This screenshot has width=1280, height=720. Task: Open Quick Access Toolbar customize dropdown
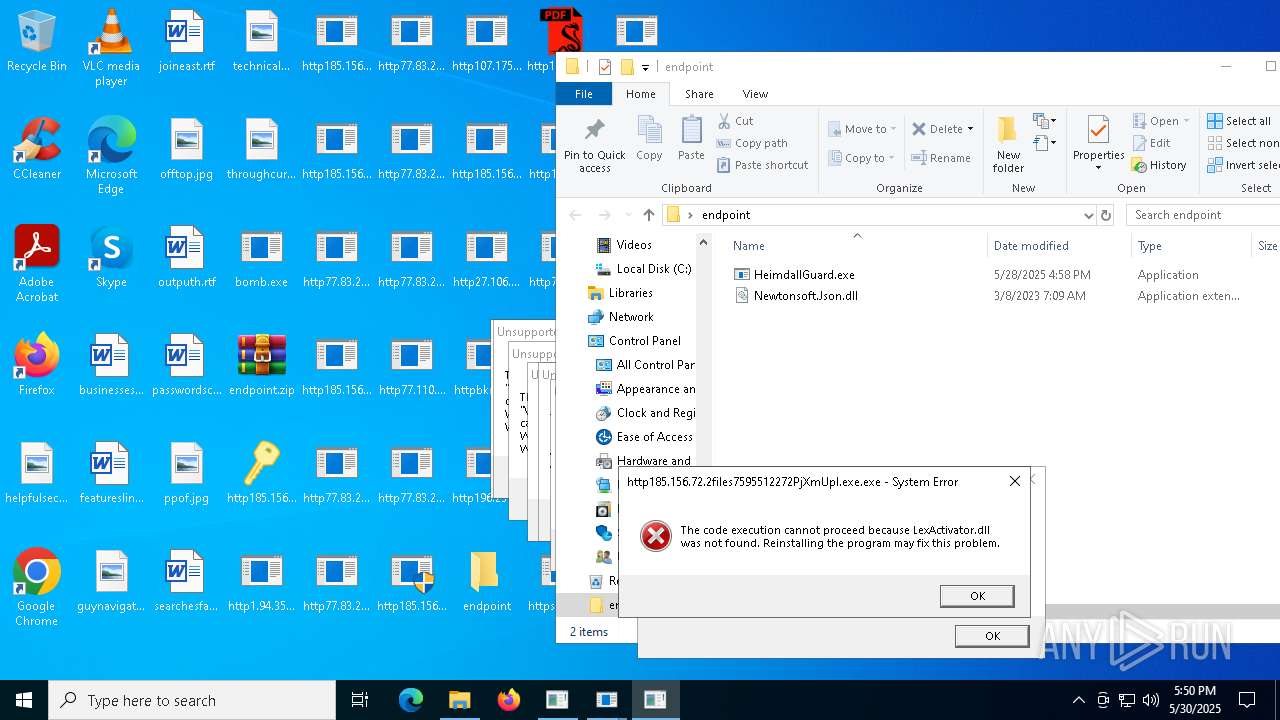point(645,67)
